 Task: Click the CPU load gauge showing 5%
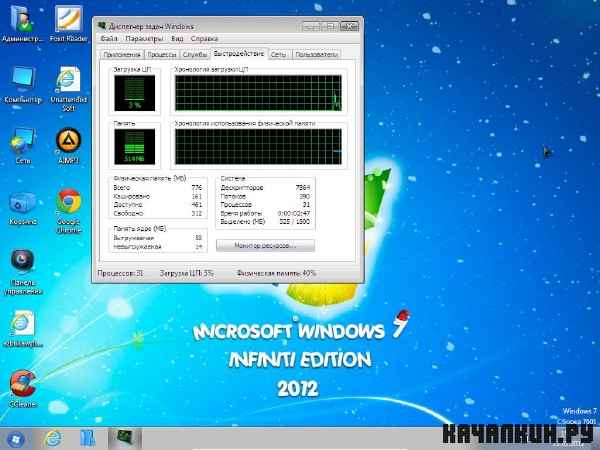click(x=135, y=93)
